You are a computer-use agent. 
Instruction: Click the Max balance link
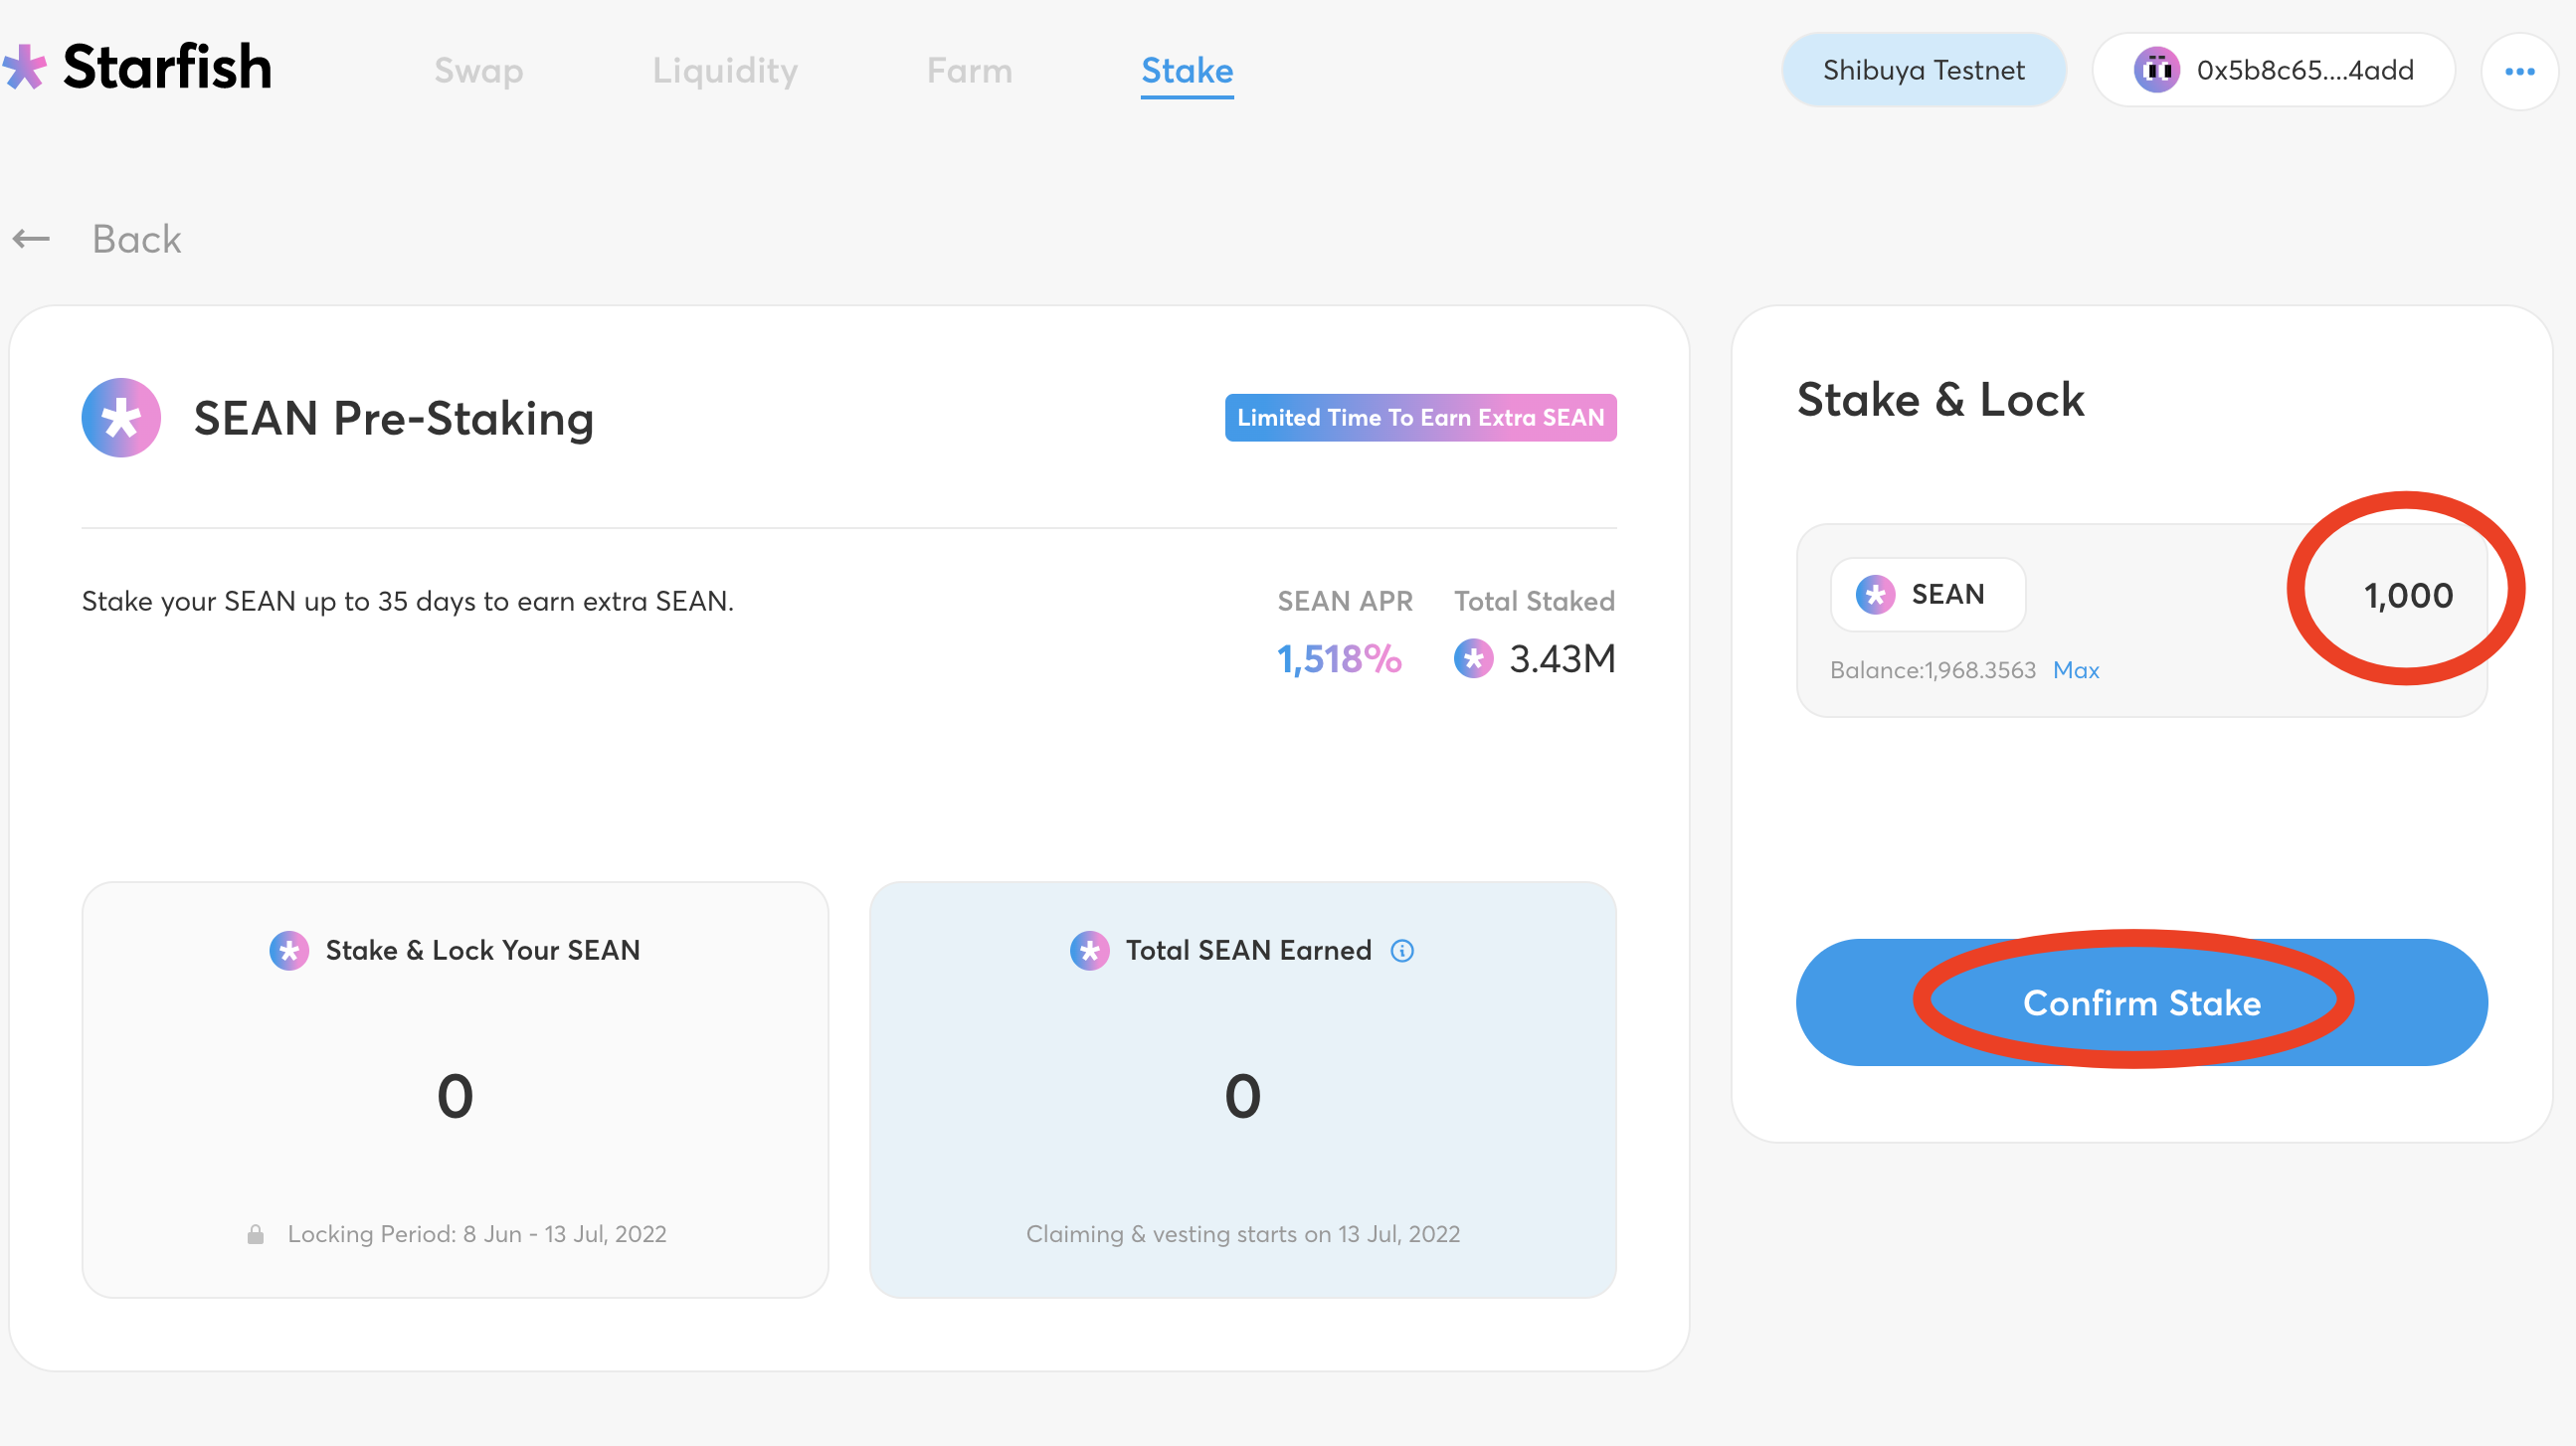(2075, 670)
